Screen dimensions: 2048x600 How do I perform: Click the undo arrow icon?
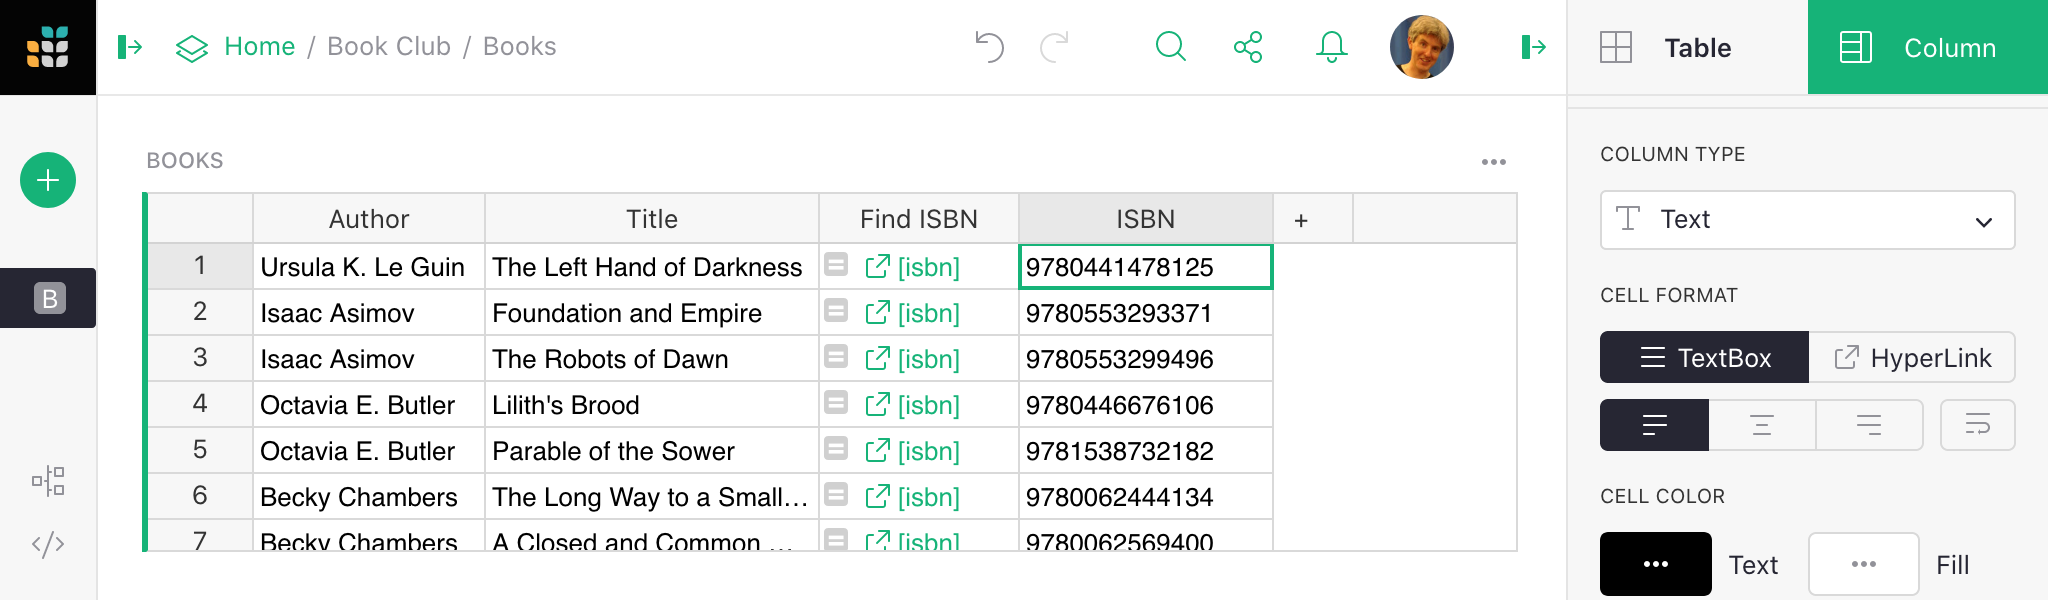click(988, 47)
